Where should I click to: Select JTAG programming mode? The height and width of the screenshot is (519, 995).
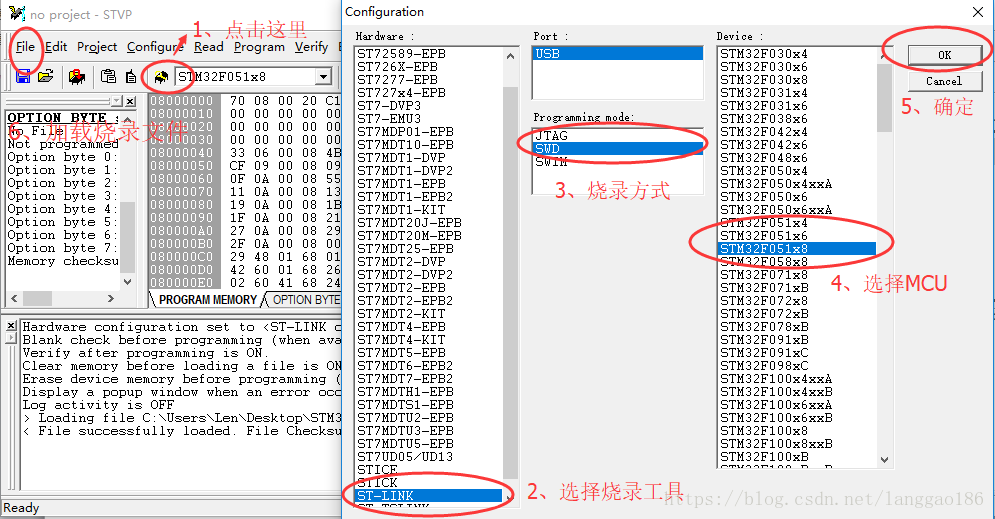tap(617, 136)
